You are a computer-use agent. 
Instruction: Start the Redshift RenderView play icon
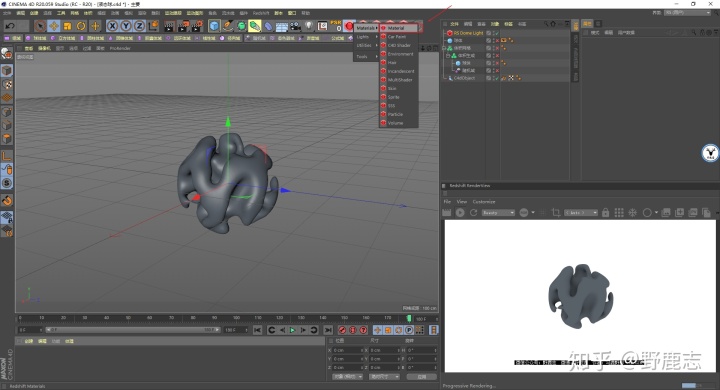click(x=460, y=213)
